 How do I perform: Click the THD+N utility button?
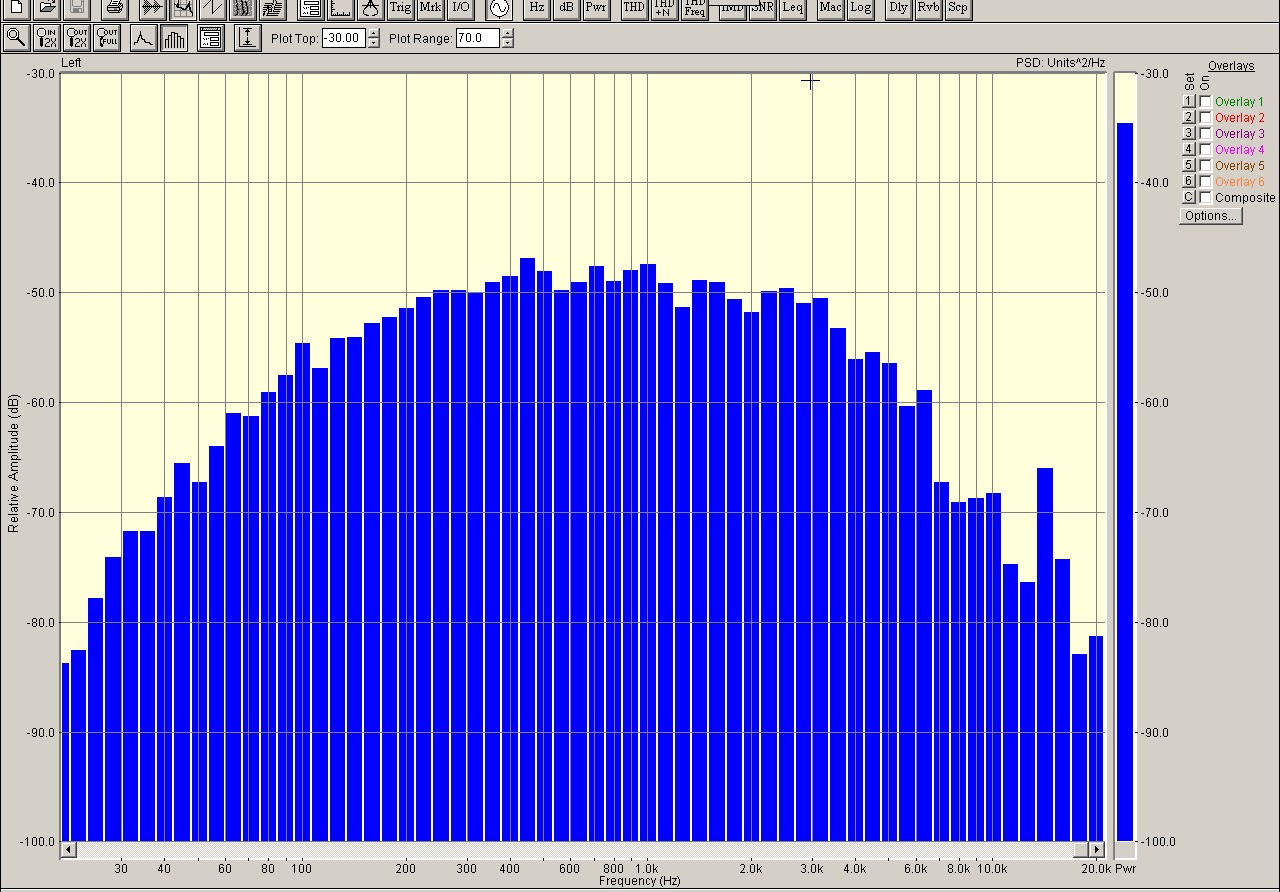point(664,8)
